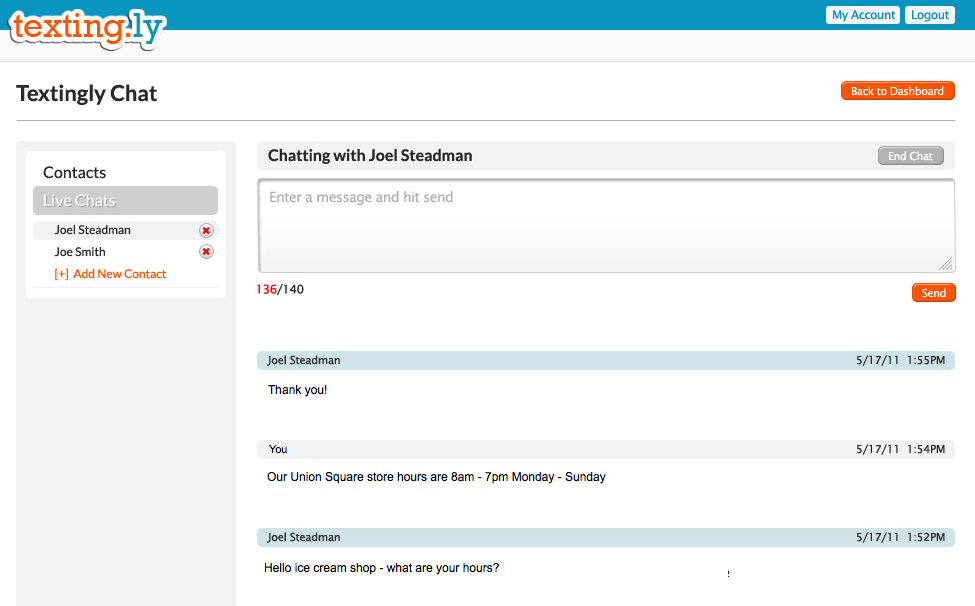This screenshot has width=975, height=606.
Task: Log out via the Logout button
Action: [x=930, y=15]
